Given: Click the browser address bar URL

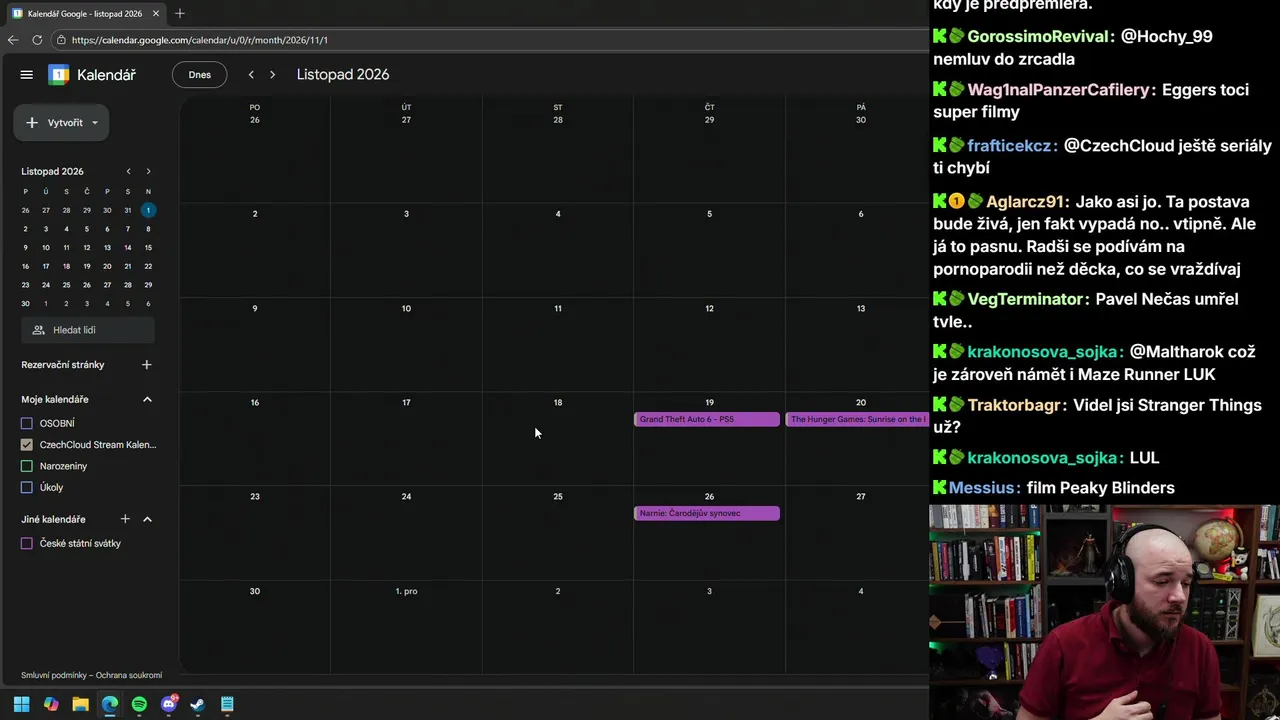Looking at the screenshot, I should 200,40.
